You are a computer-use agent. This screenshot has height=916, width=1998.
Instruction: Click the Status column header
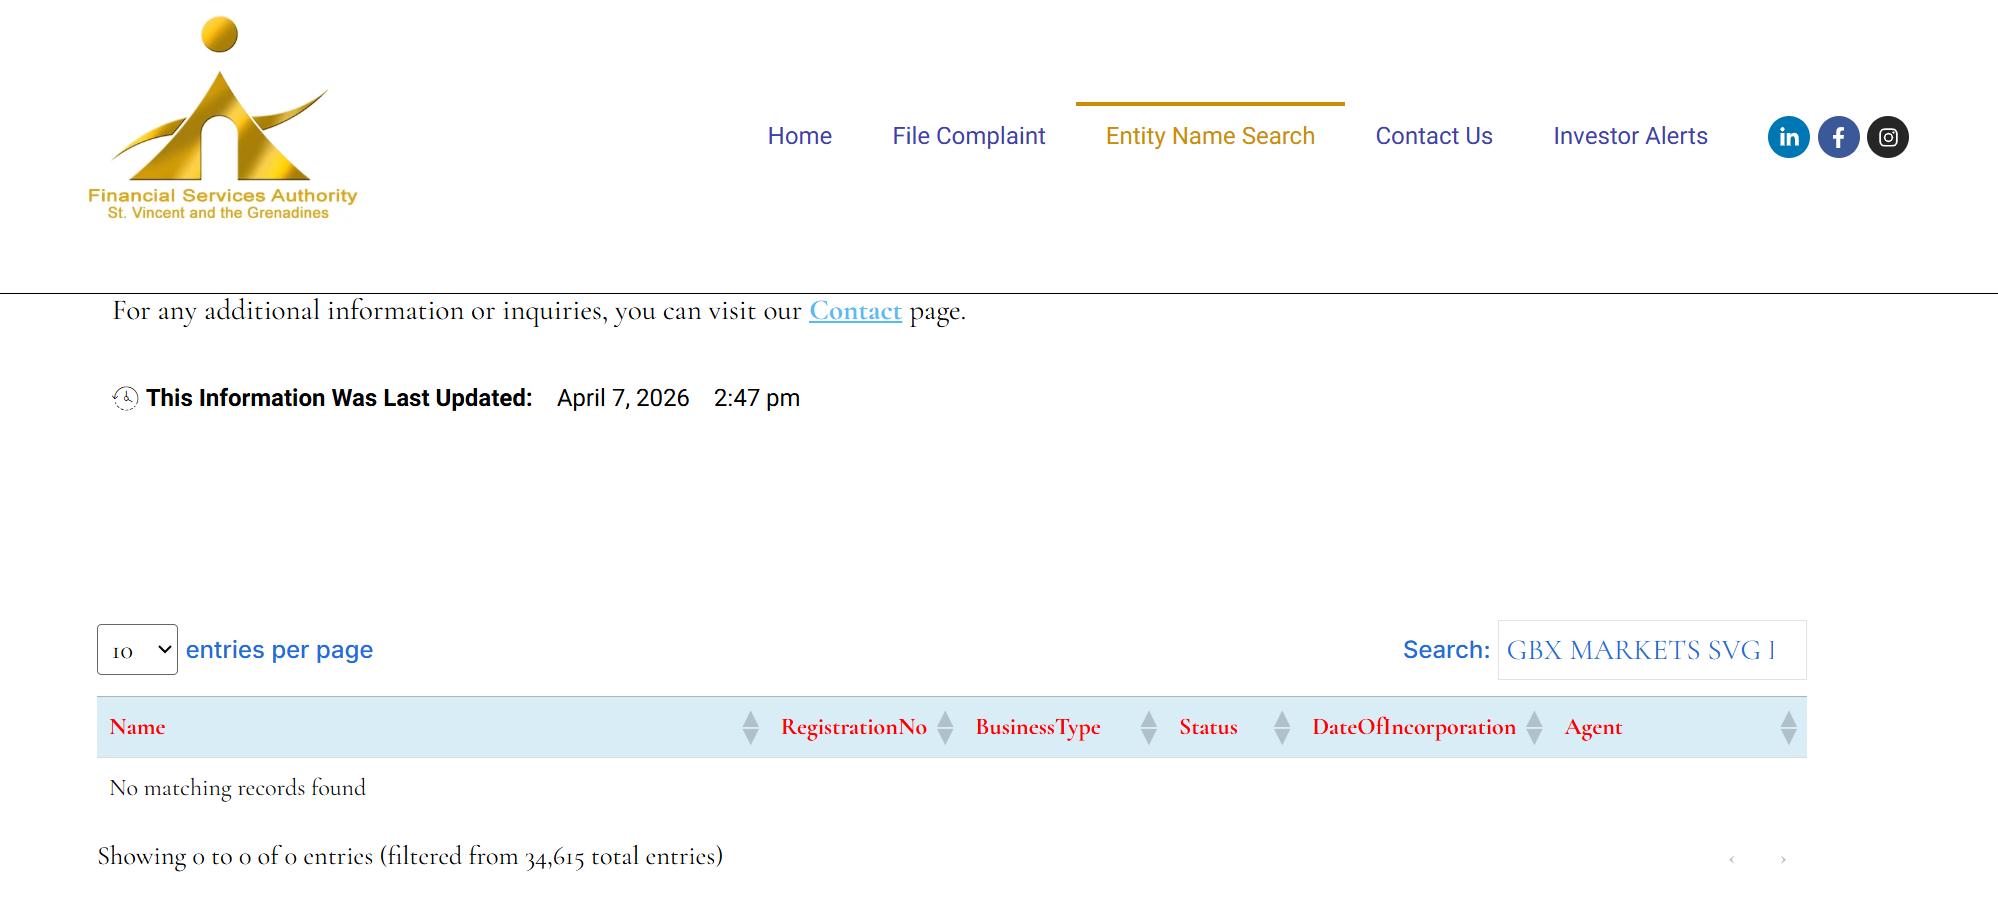point(1233,727)
